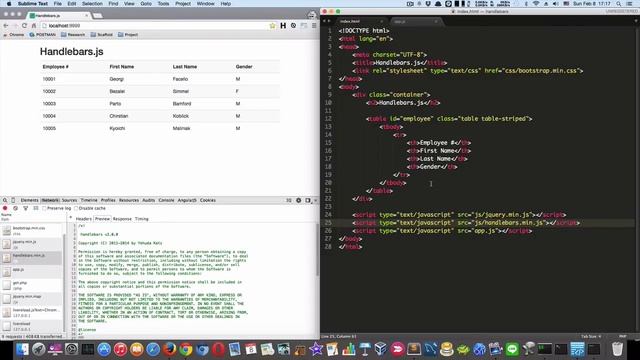Screen dimensions: 640x360
Task: Open the Goto menu
Action: (x=146, y=4)
